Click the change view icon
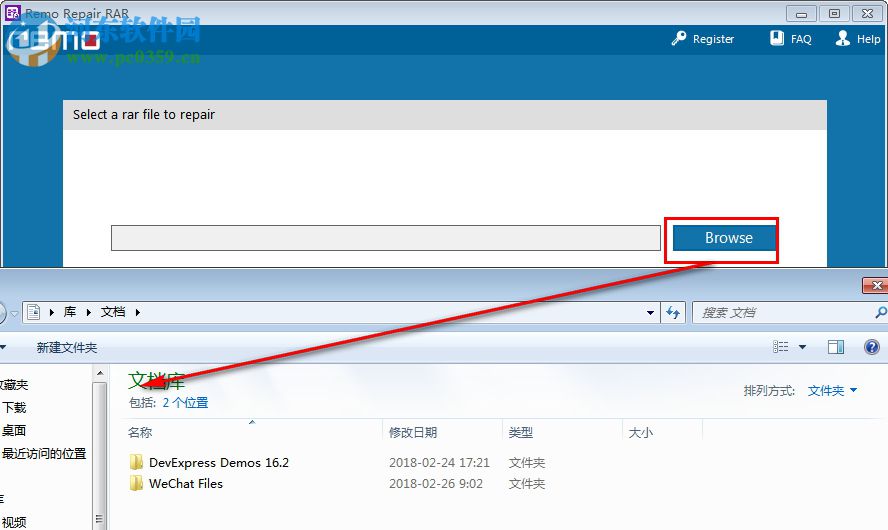 coord(780,347)
